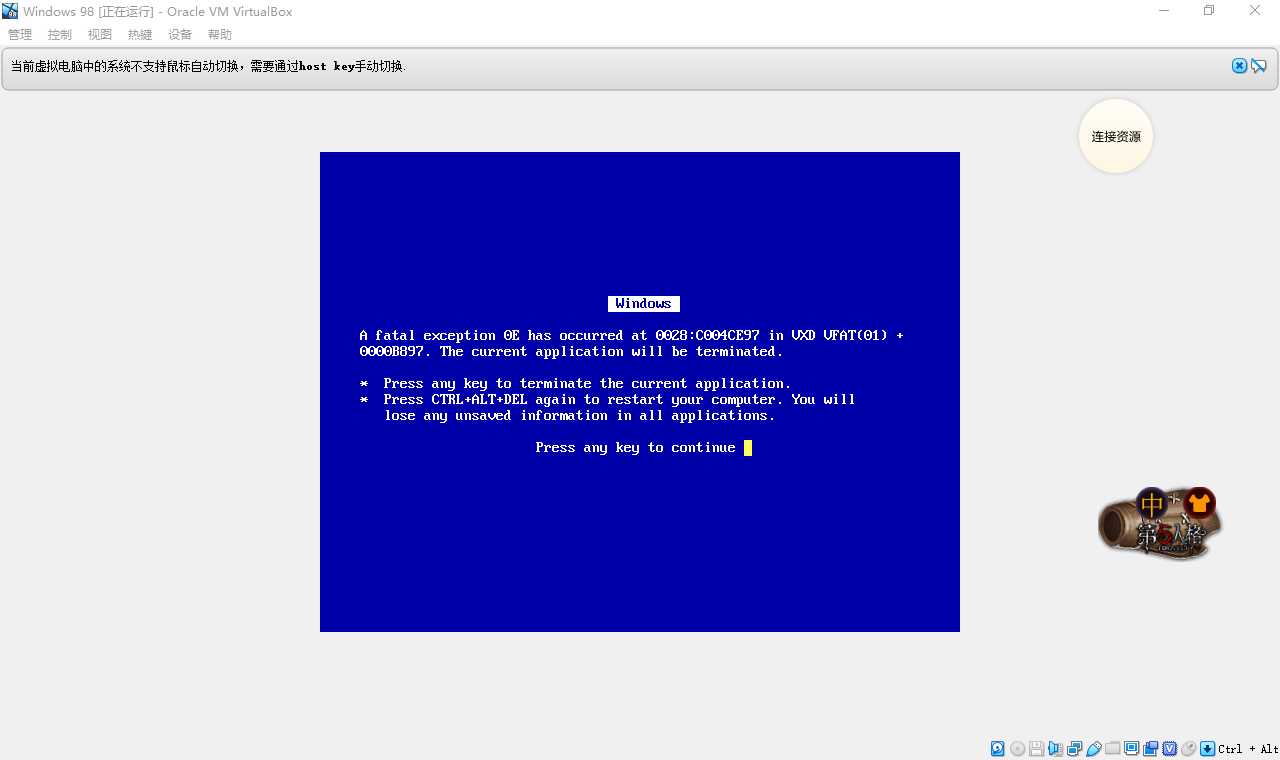Click the shared folders status icon

(1112, 749)
